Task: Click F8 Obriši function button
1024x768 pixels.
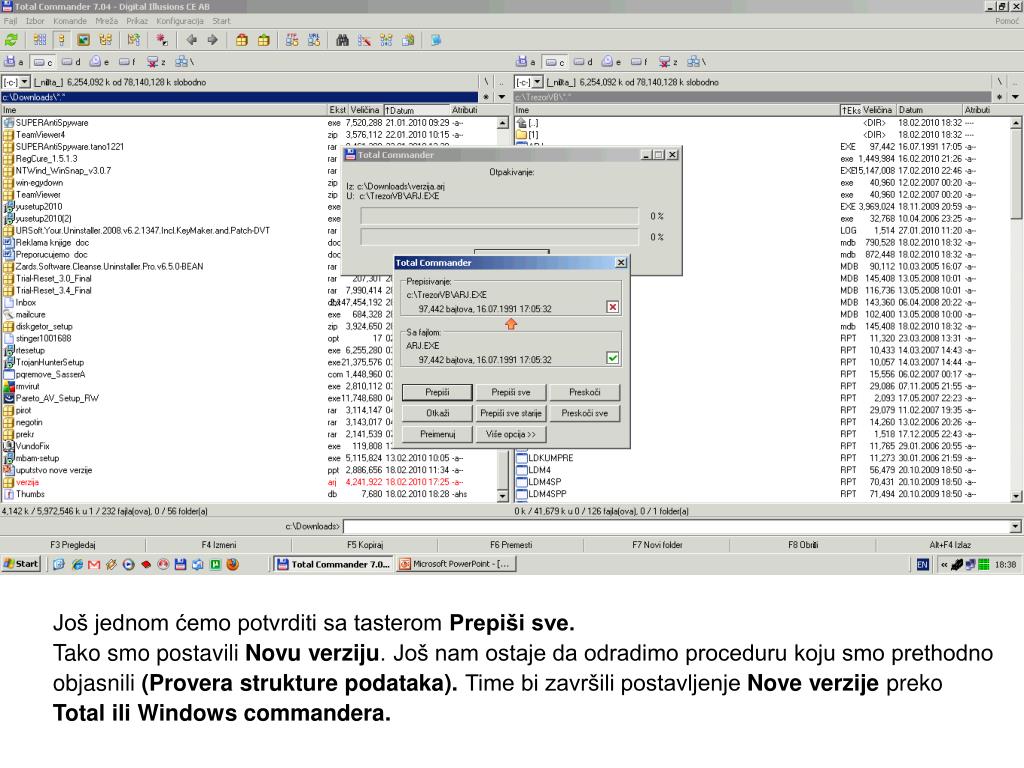Action: click(803, 545)
